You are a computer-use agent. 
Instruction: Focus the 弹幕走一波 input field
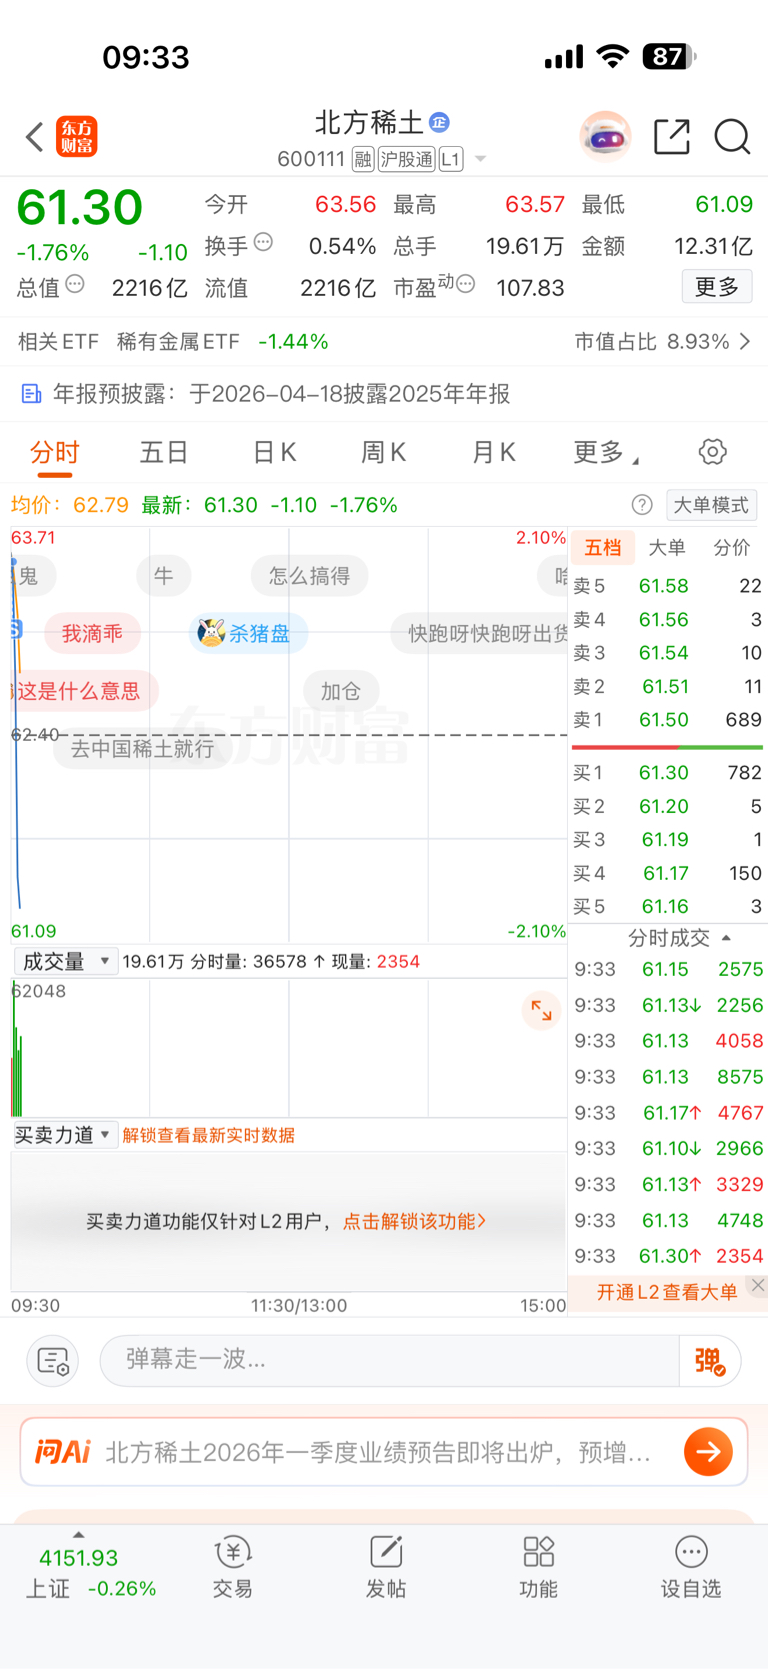click(390, 1360)
